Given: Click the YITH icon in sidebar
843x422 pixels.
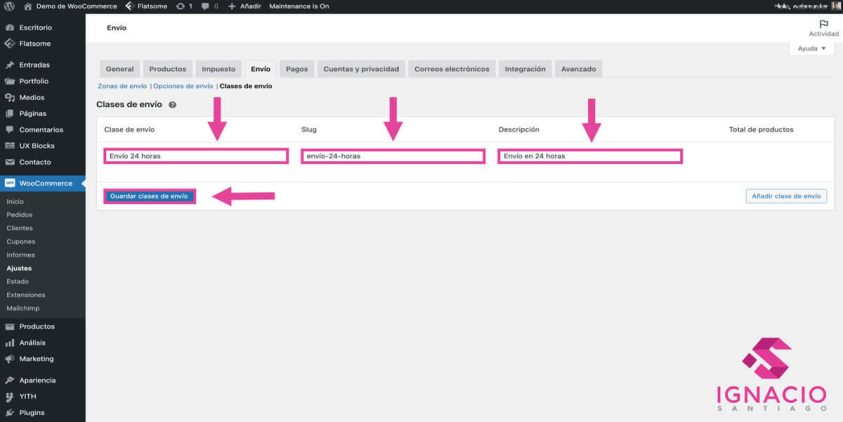Looking at the screenshot, I should [x=10, y=397].
